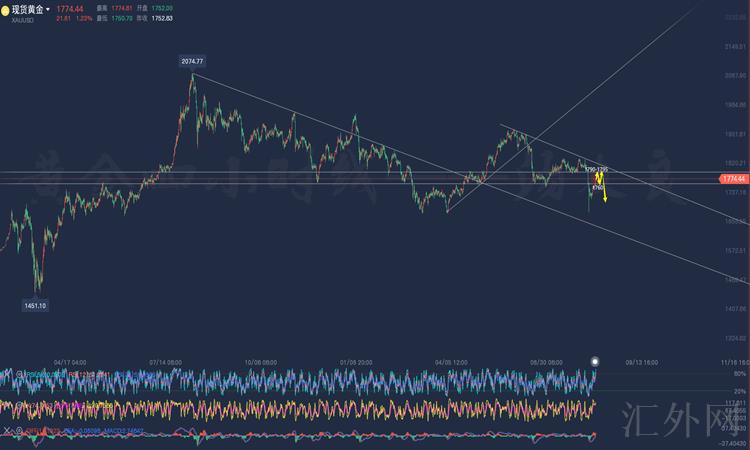
Task: Click the 1451.10 low price label
Action: (35, 306)
